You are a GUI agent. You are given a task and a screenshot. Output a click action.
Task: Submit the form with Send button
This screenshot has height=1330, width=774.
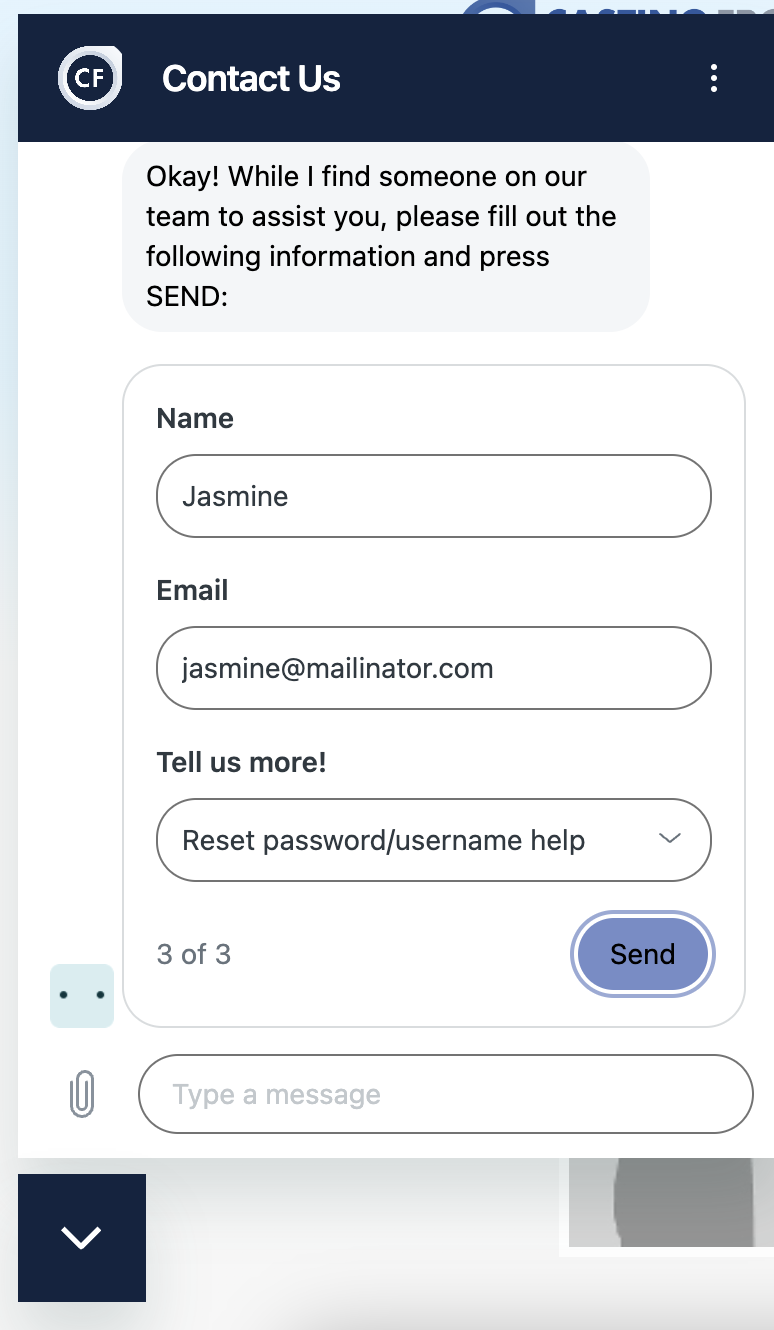pos(643,954)
